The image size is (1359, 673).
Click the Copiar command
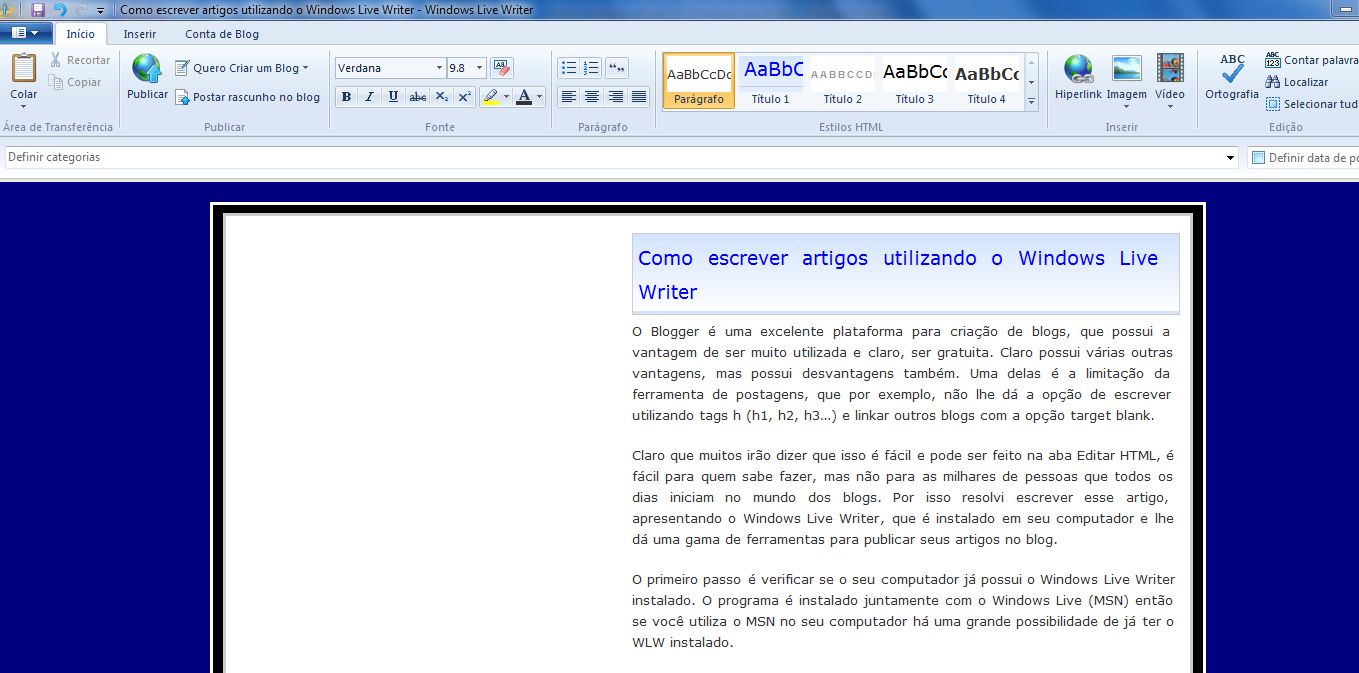pyautogui.click(x=76, y=82)
